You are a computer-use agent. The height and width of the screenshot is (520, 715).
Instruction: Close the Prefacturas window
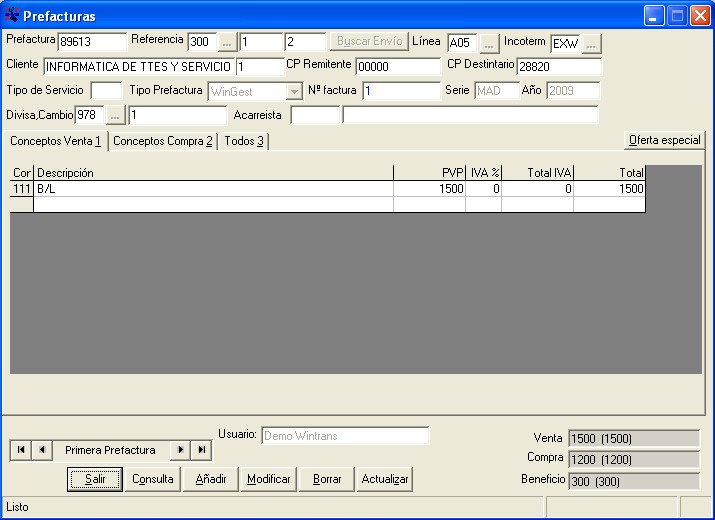(x=700, y=16)
